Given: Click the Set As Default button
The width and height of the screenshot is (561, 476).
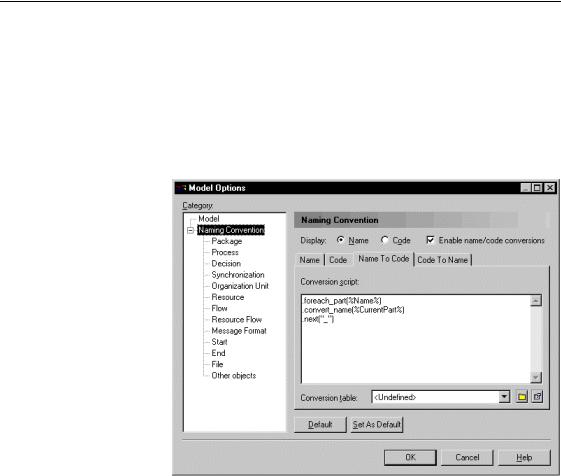Looking at the screenshot, I should click(376, 425).
